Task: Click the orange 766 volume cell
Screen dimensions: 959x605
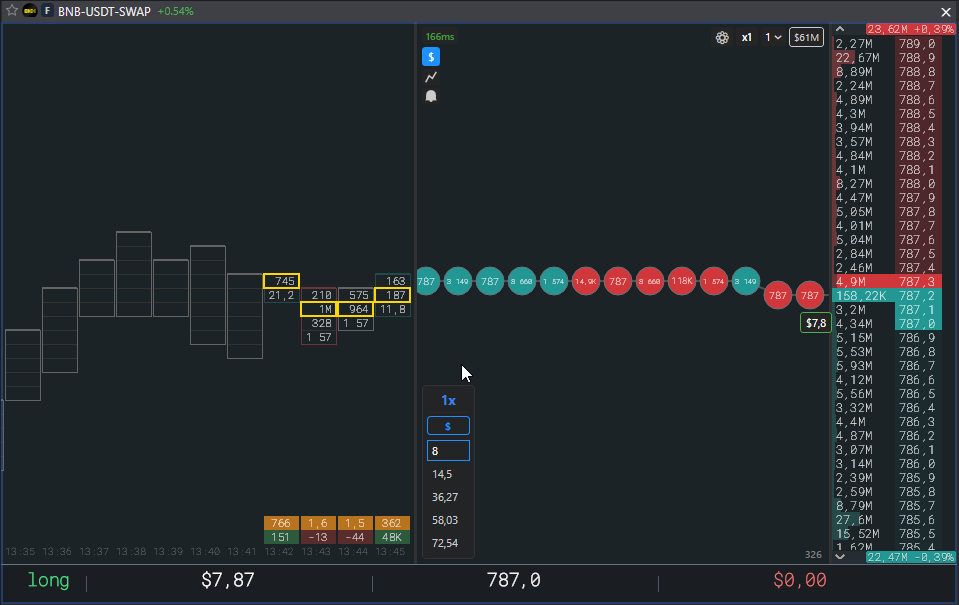Action: pos(281,523)
